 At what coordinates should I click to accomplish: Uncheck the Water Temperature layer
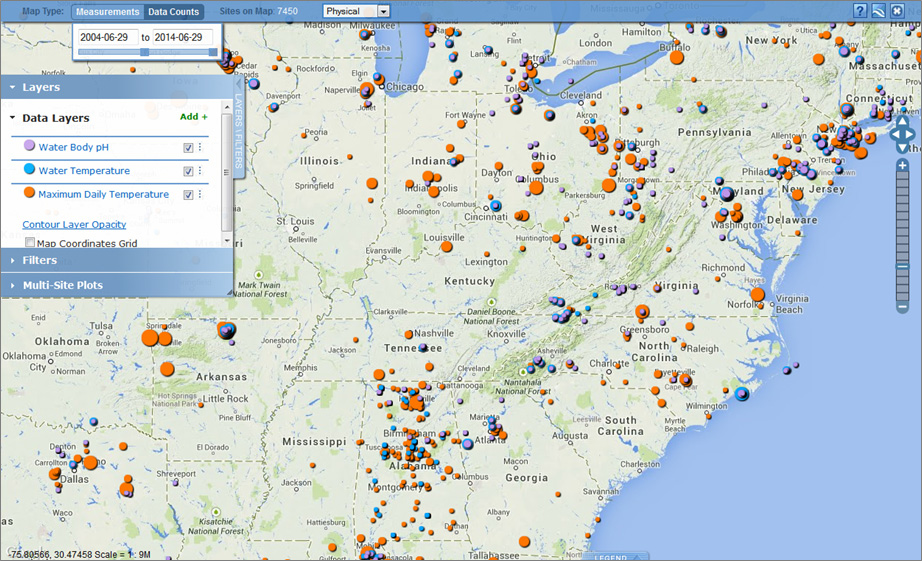[188, 171]
